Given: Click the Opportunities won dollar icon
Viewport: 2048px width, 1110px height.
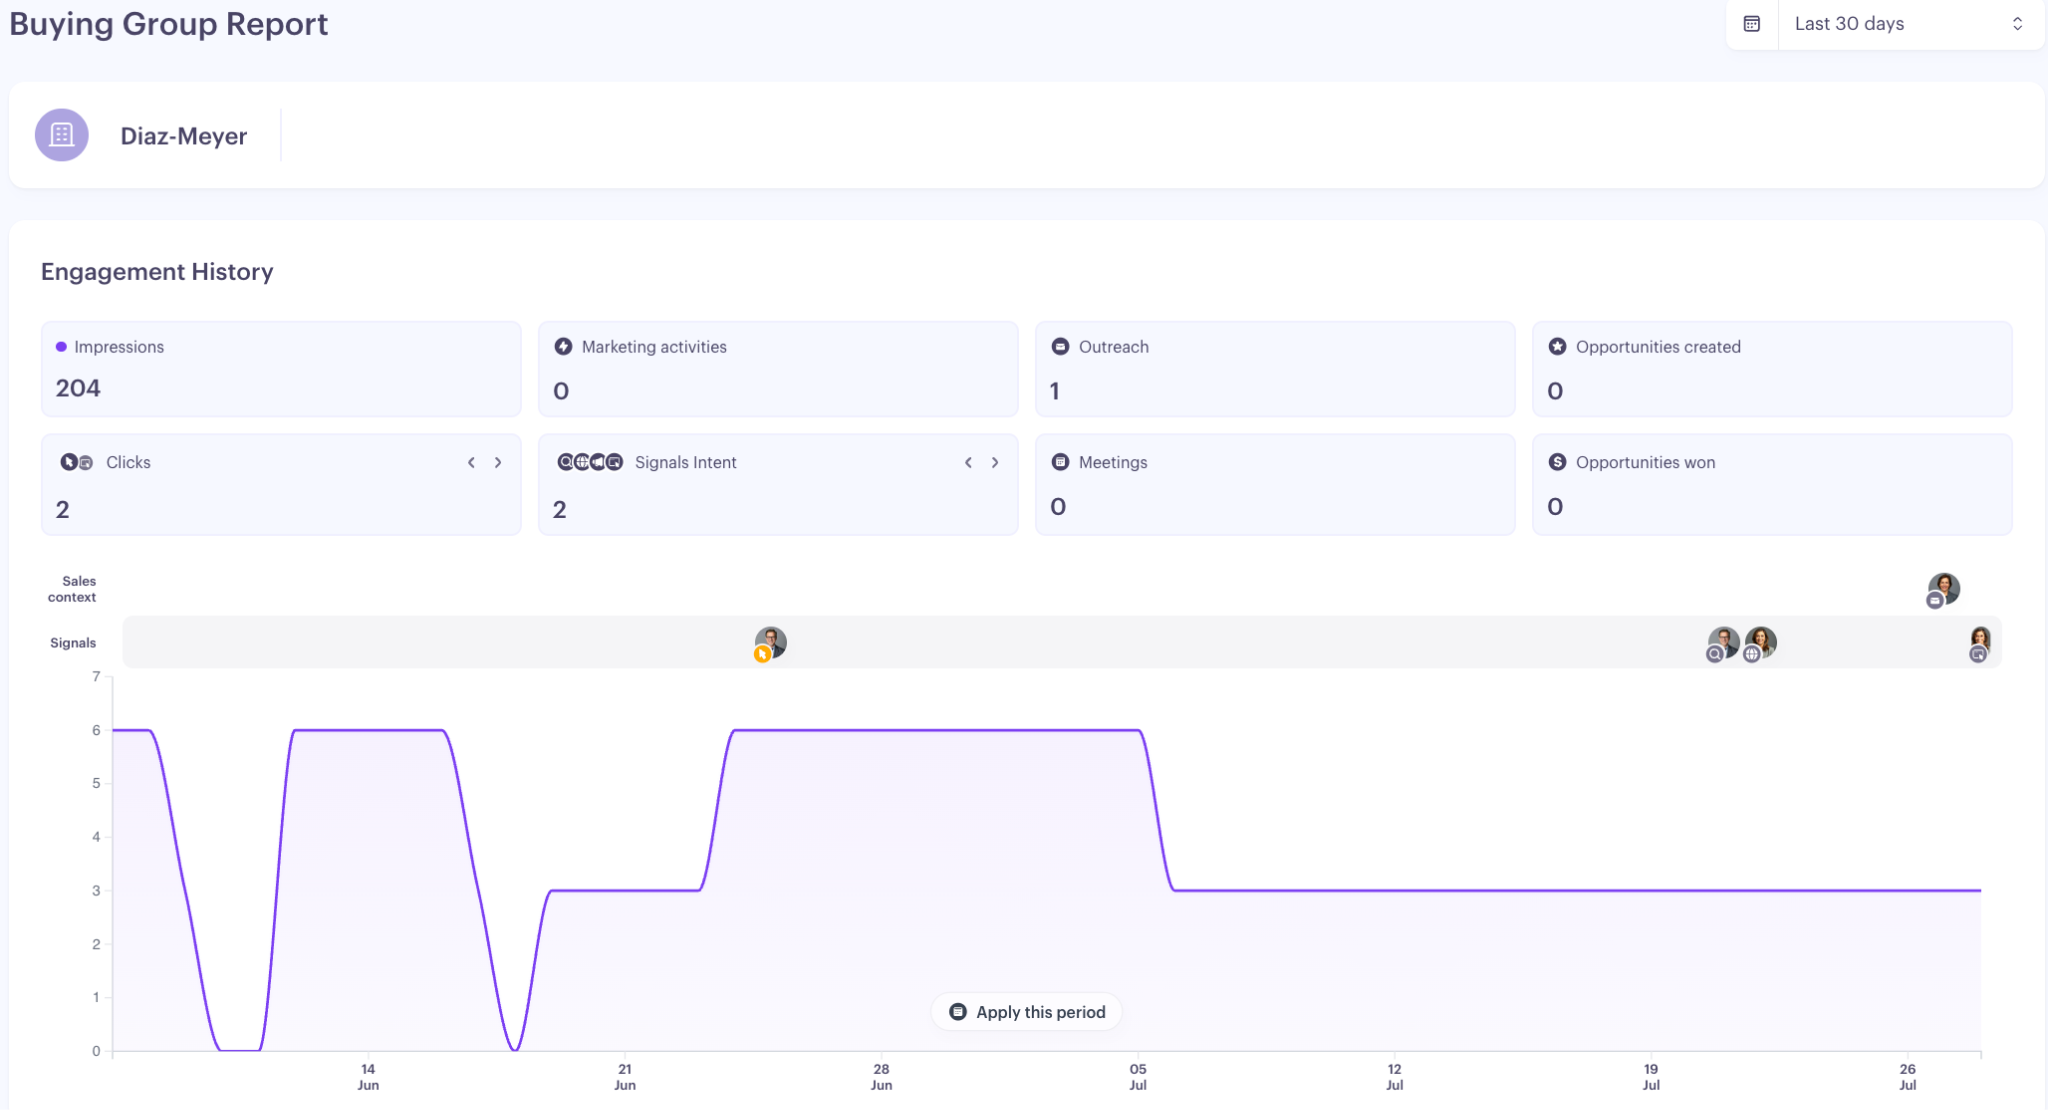Looking at the screenshot, I should [1557, 462].
